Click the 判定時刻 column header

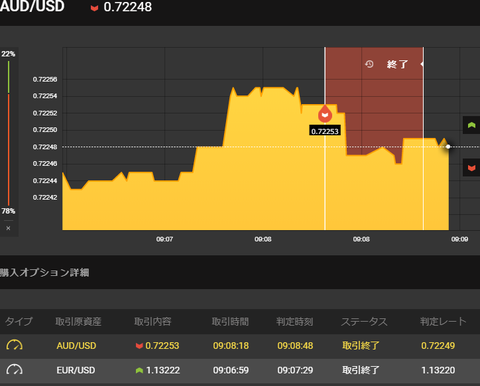coord(295,322)
